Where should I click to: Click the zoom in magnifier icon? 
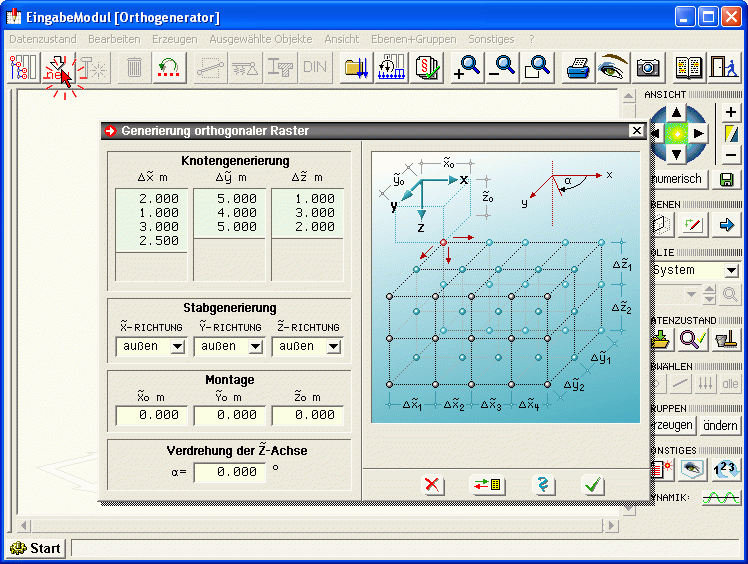(x=466, y=67)
